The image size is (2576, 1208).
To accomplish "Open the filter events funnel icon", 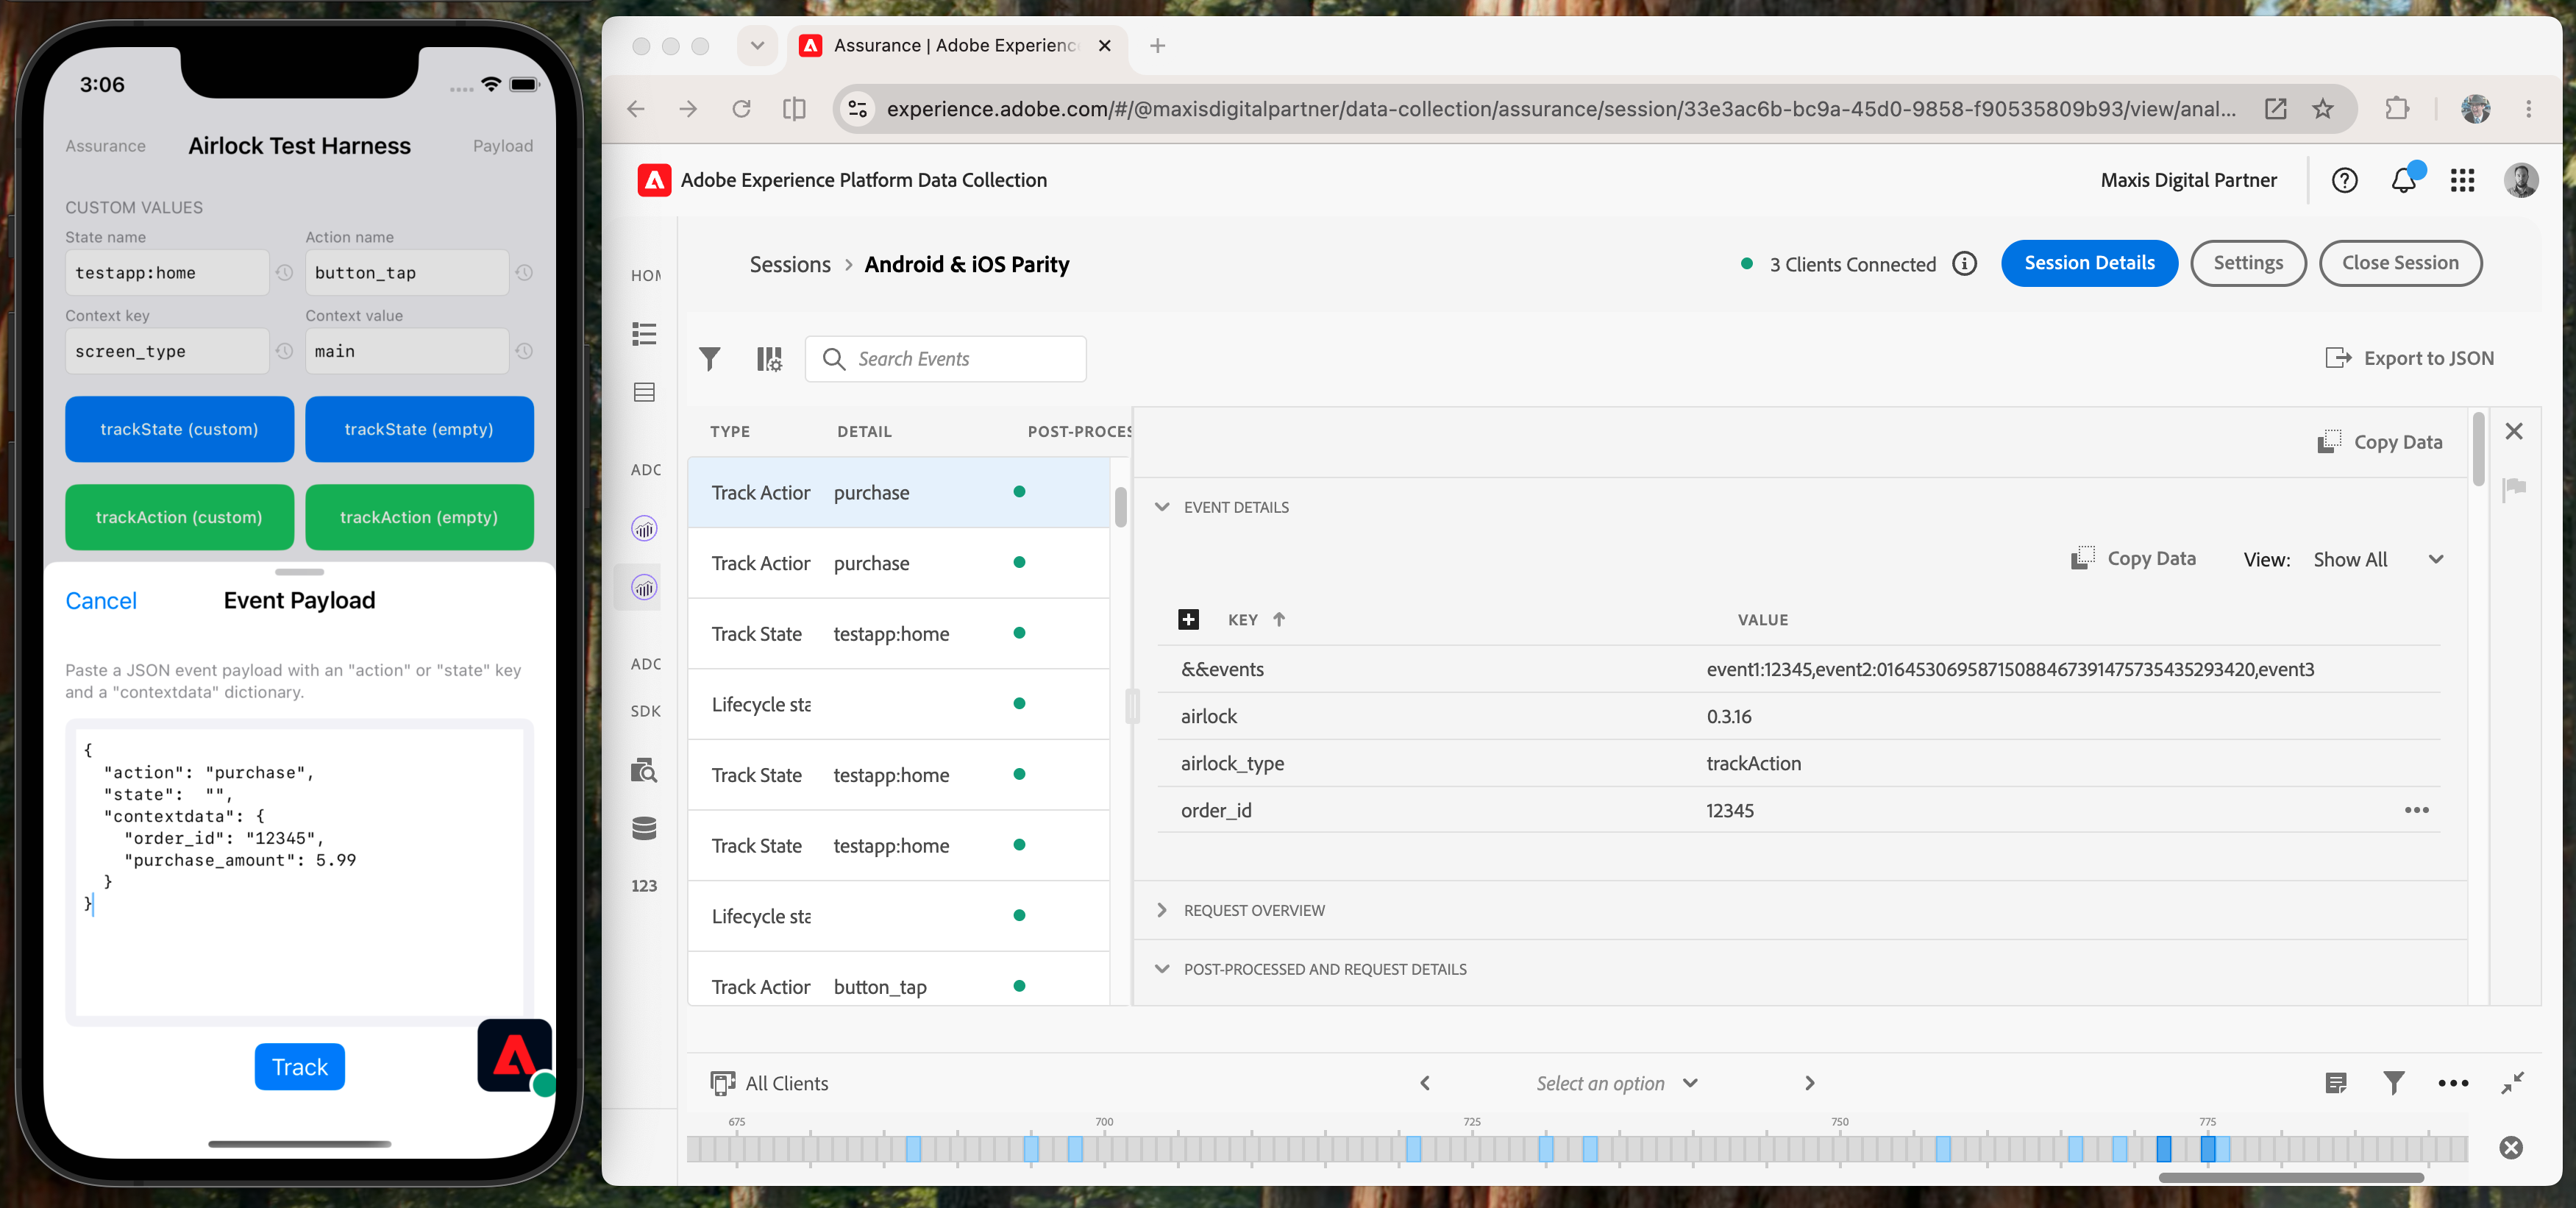I will point(709,359).
